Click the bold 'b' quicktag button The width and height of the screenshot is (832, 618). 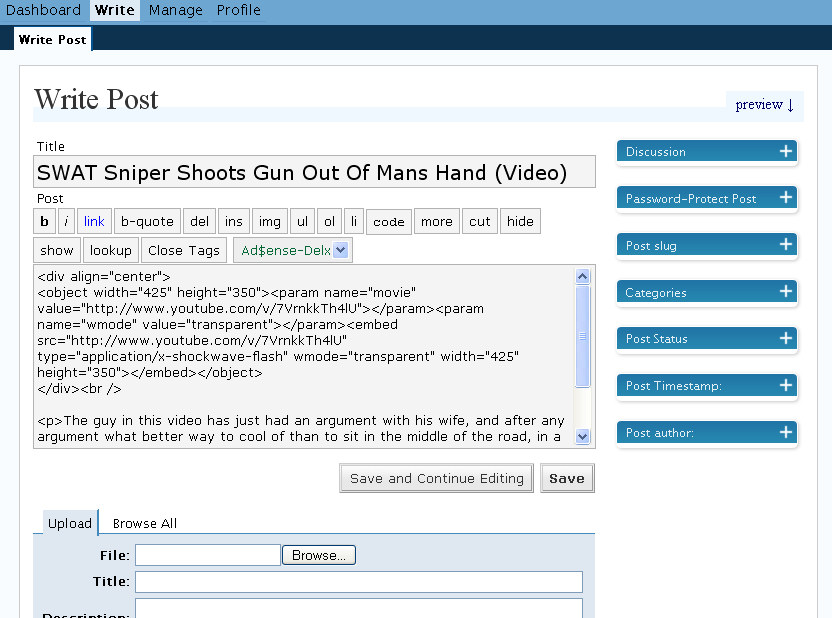(x=44, y=222)
